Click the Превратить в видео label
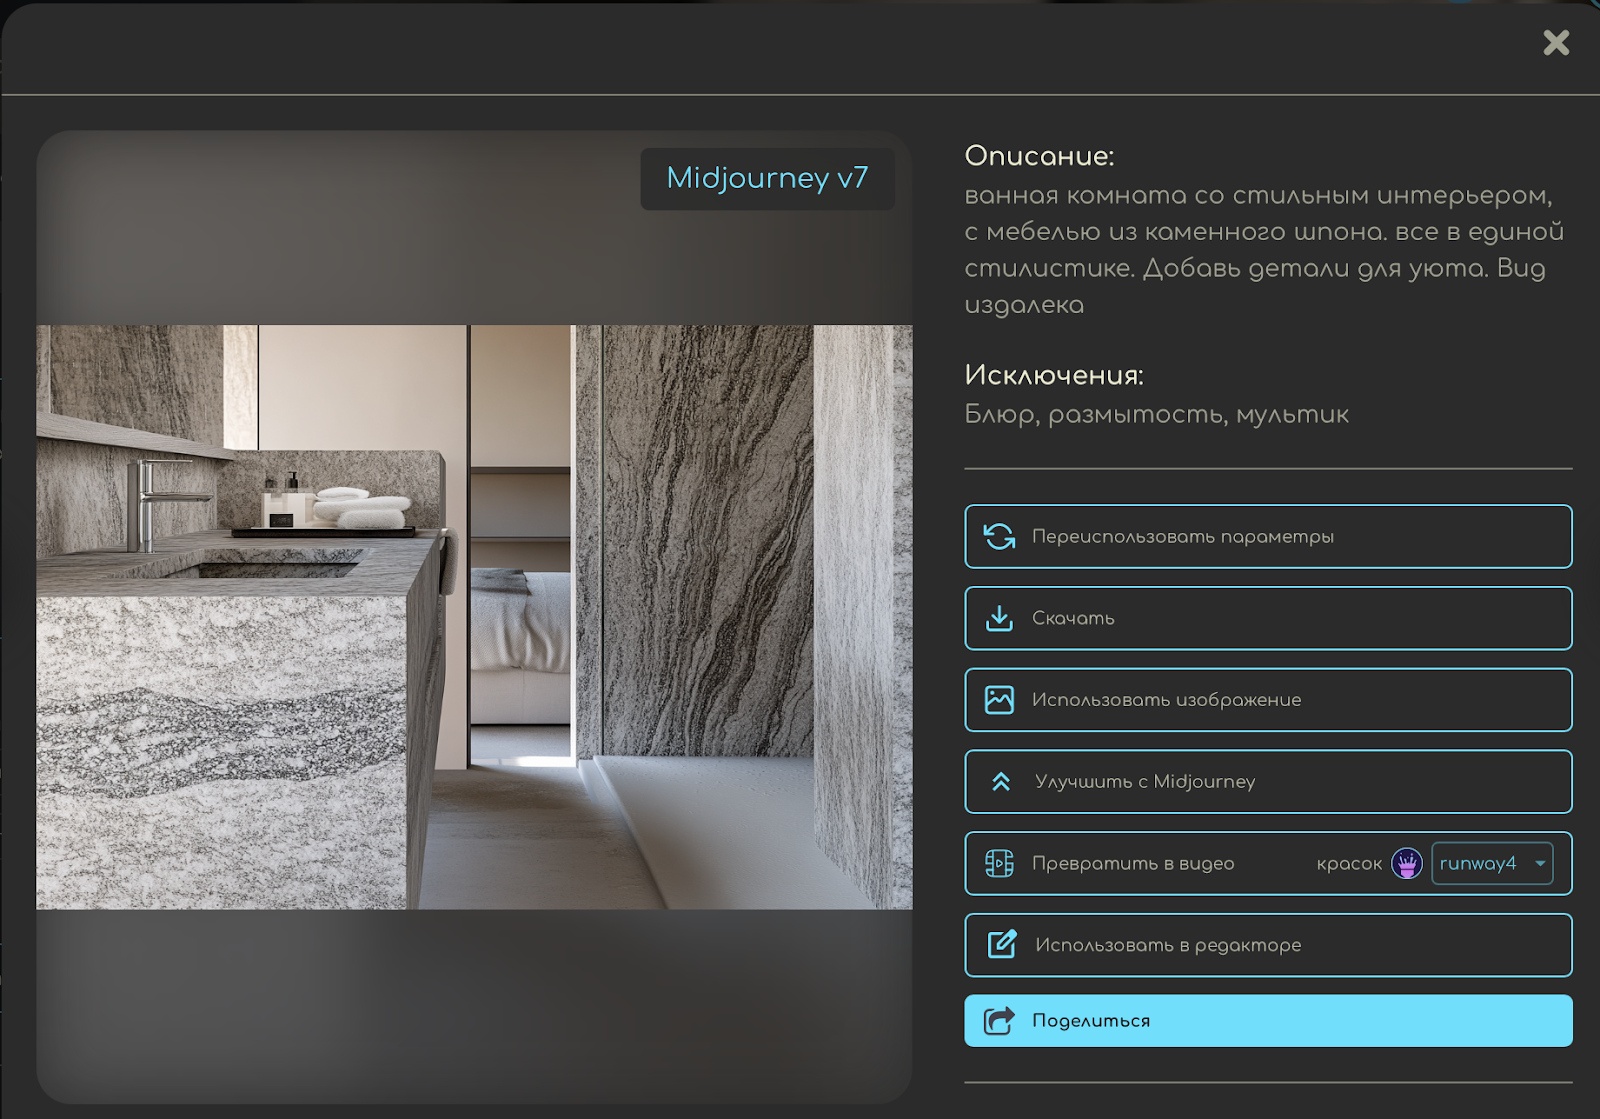 coord(1133,863)
